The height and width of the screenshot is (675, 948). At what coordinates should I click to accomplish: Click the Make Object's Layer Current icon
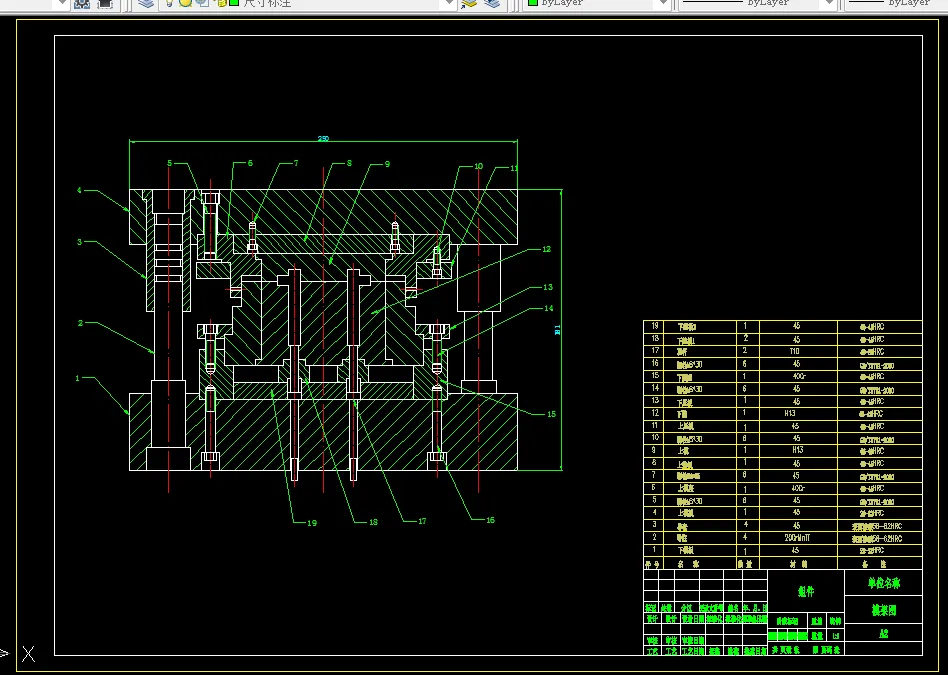coord(469,3)
